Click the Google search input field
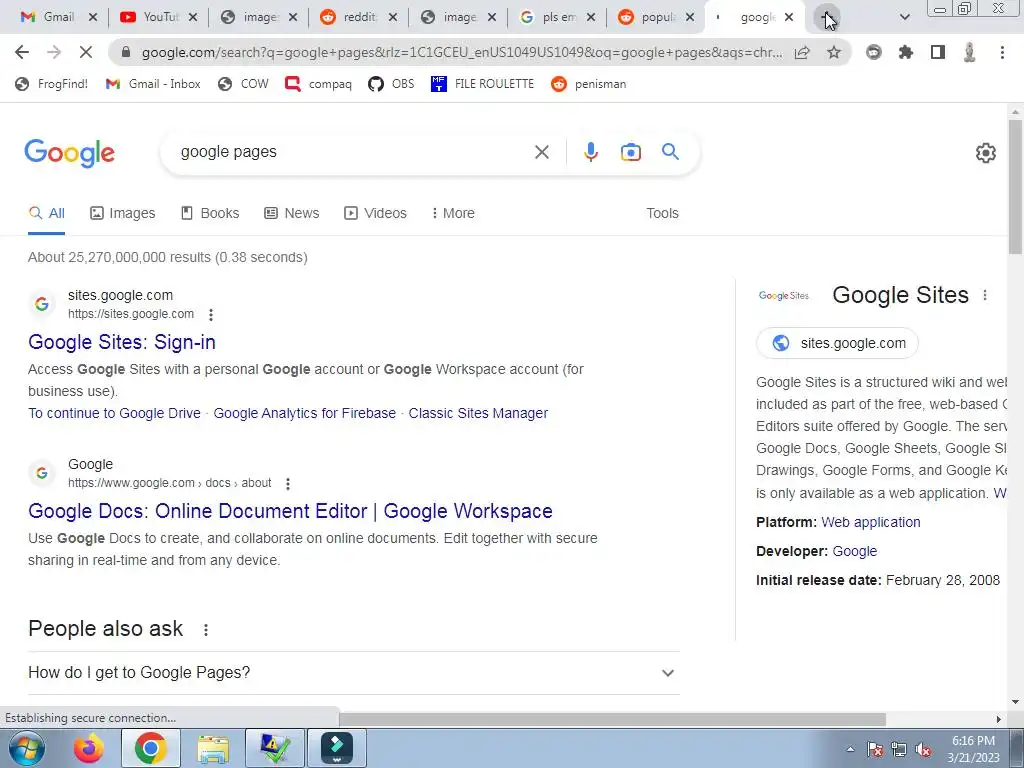Screen dimensions: 1024x768 pyautogui.click(x=353, y=152)
